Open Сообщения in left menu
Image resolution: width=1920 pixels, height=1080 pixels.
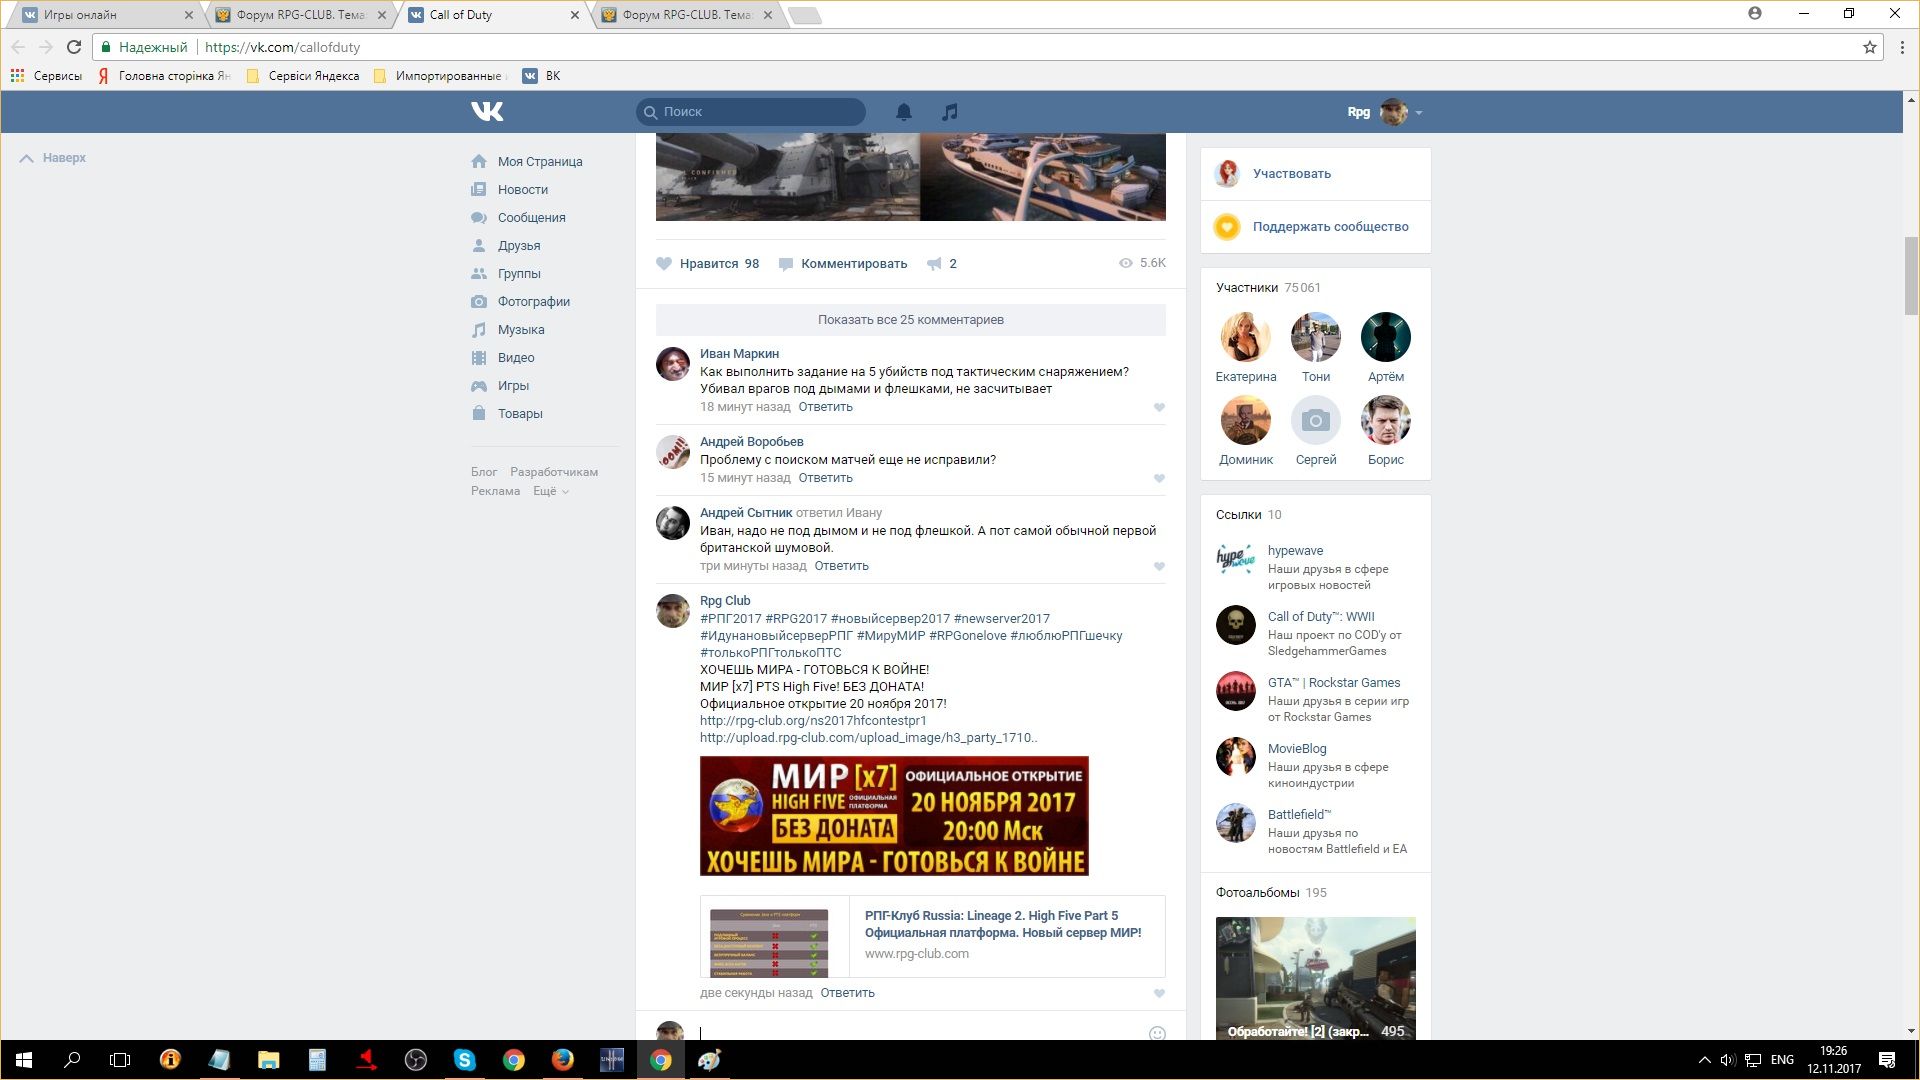click(531, 218)
